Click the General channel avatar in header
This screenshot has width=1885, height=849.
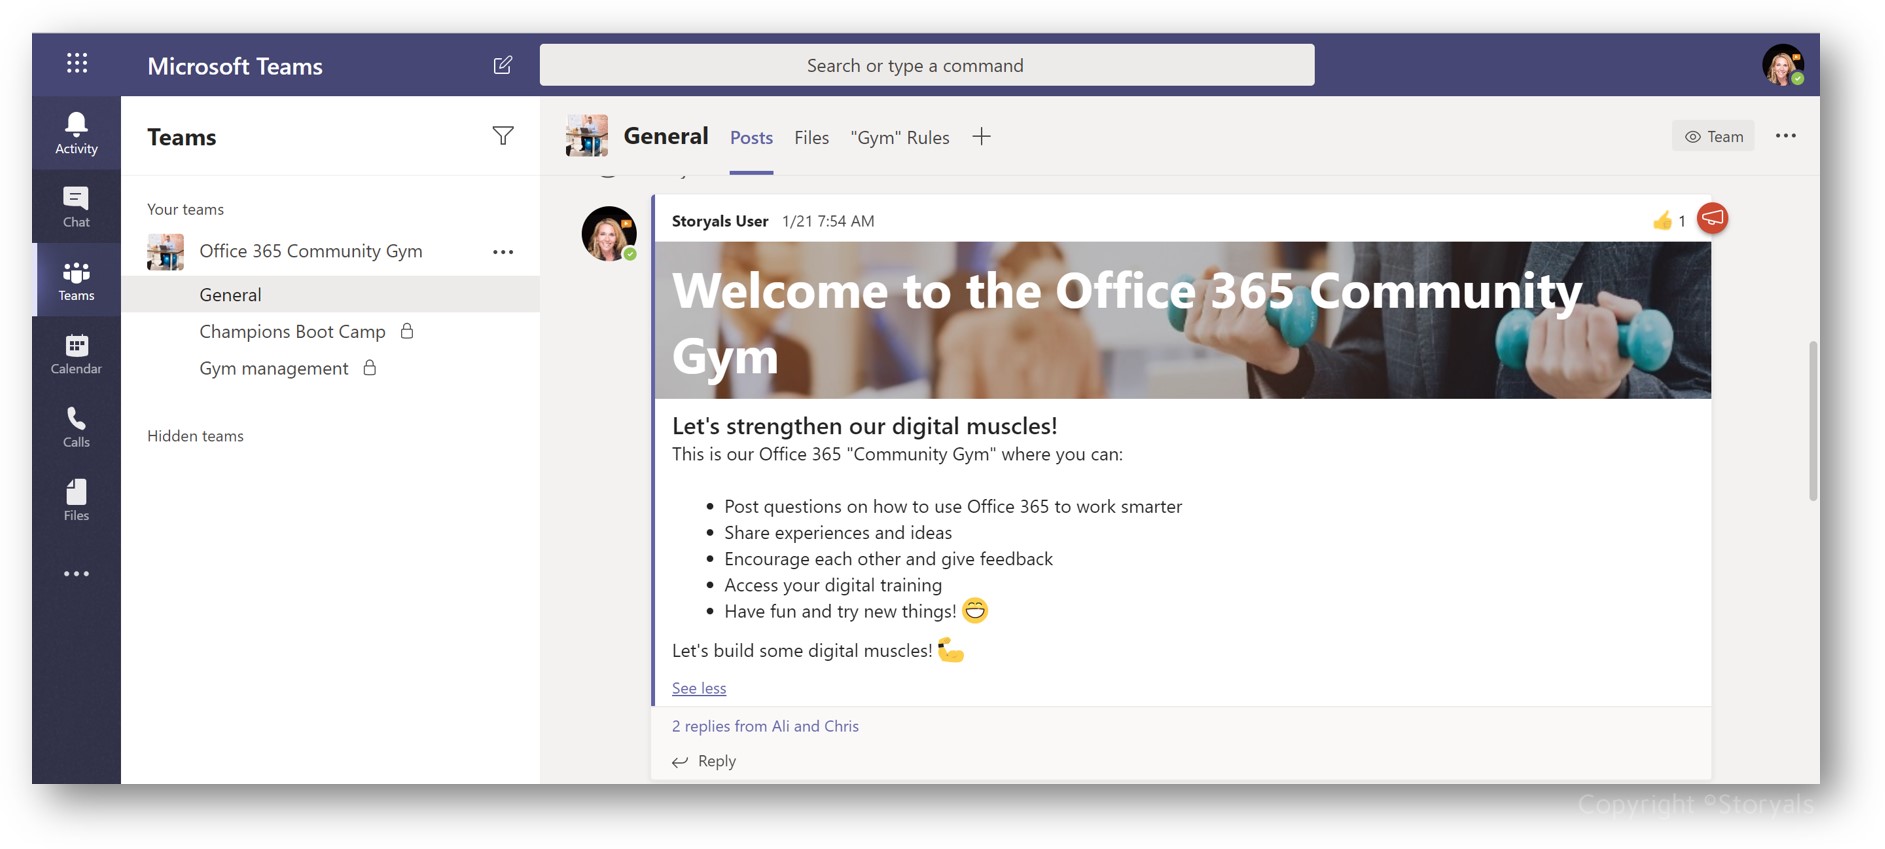(x=586, y=136)
